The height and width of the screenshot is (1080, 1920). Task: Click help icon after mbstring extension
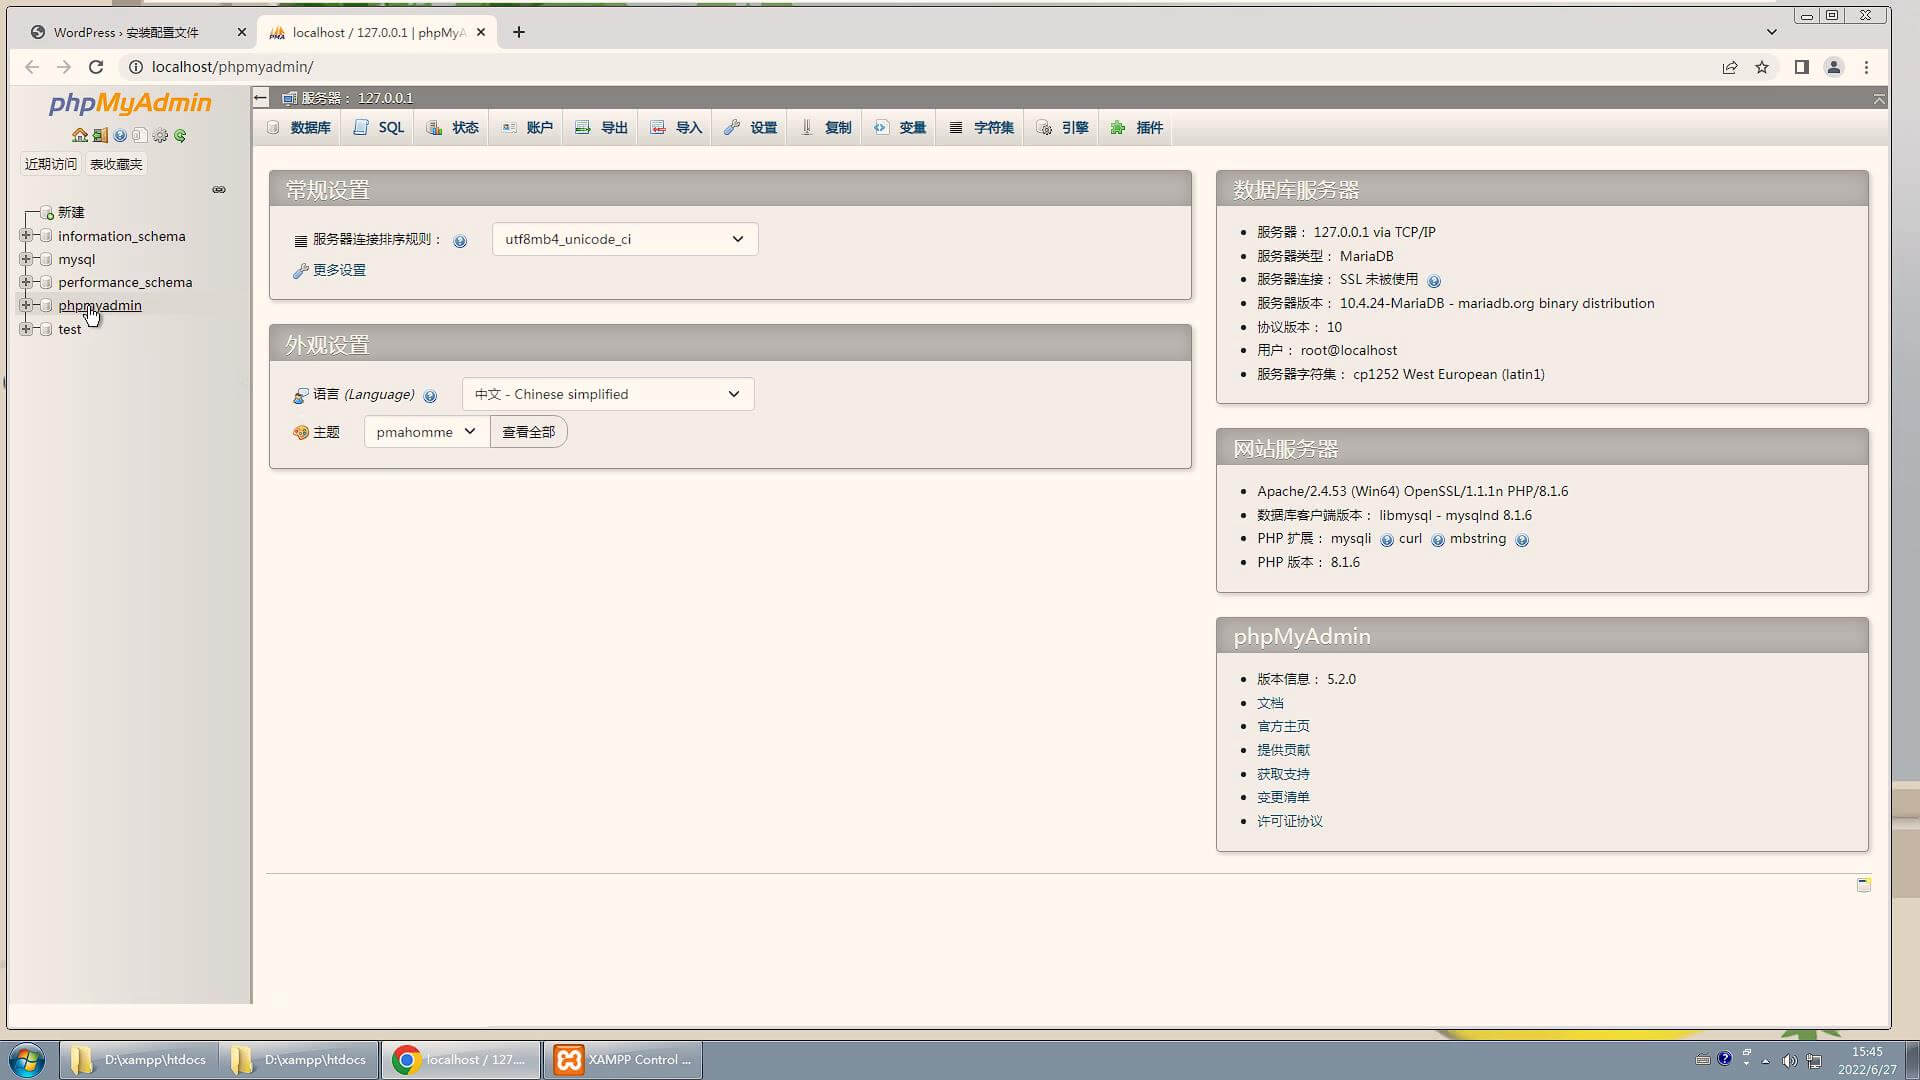tap(1522, 540)
